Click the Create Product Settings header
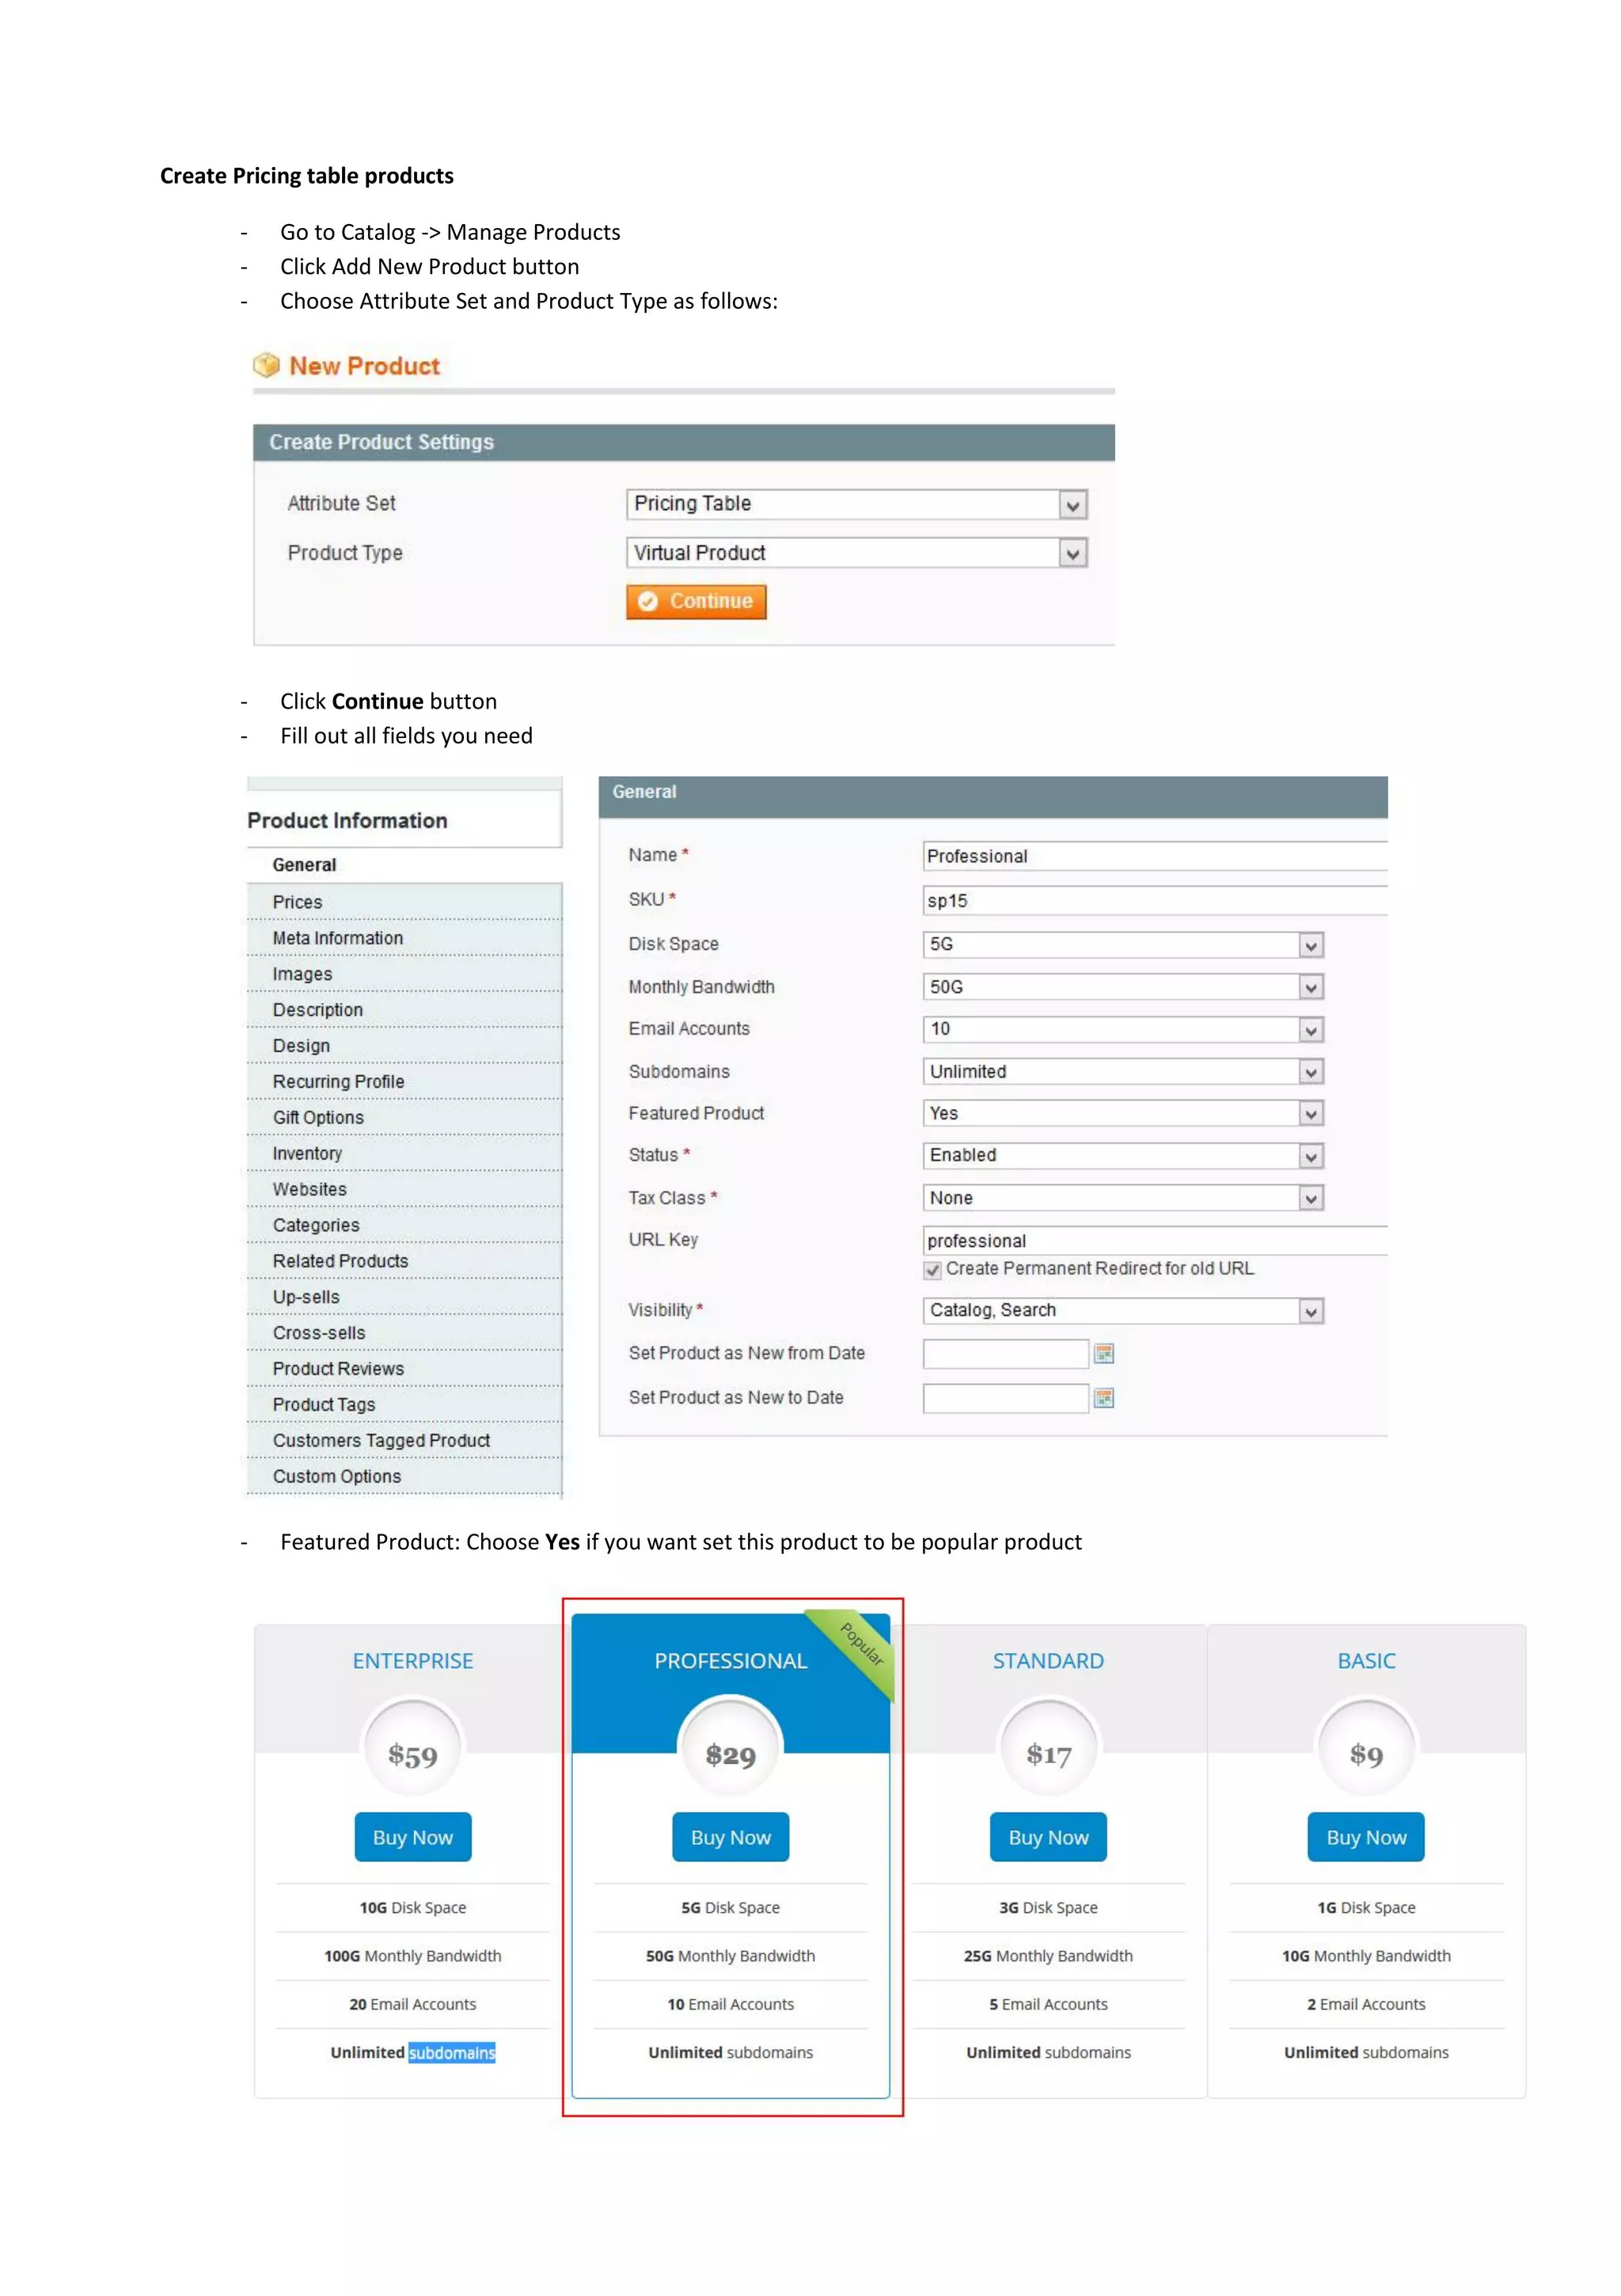 (x=684, y=442)
